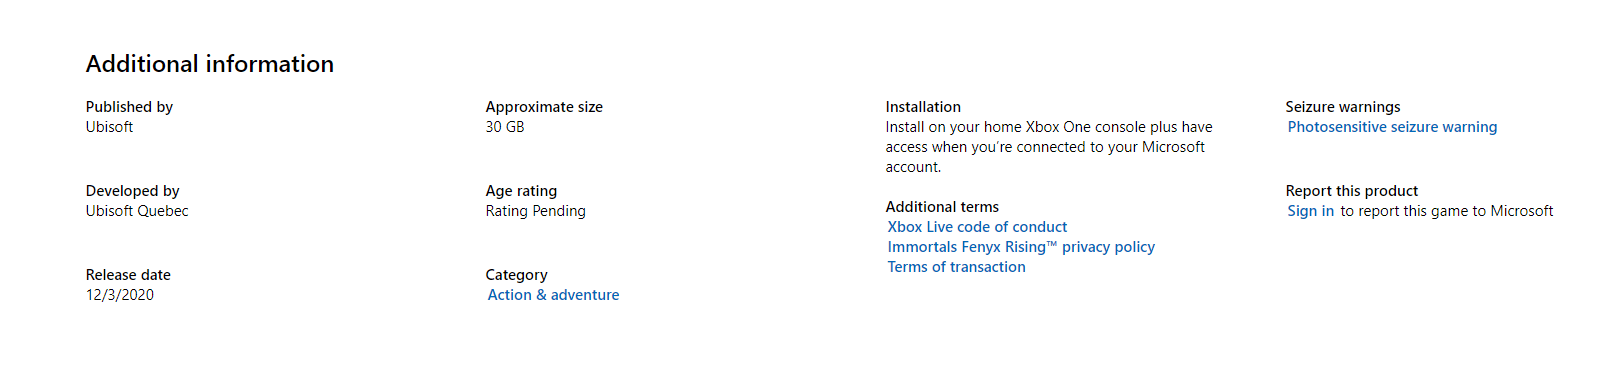Click the Seizure warnings heading
This screenshot has height=376, width=1602.
point(1343,107)
